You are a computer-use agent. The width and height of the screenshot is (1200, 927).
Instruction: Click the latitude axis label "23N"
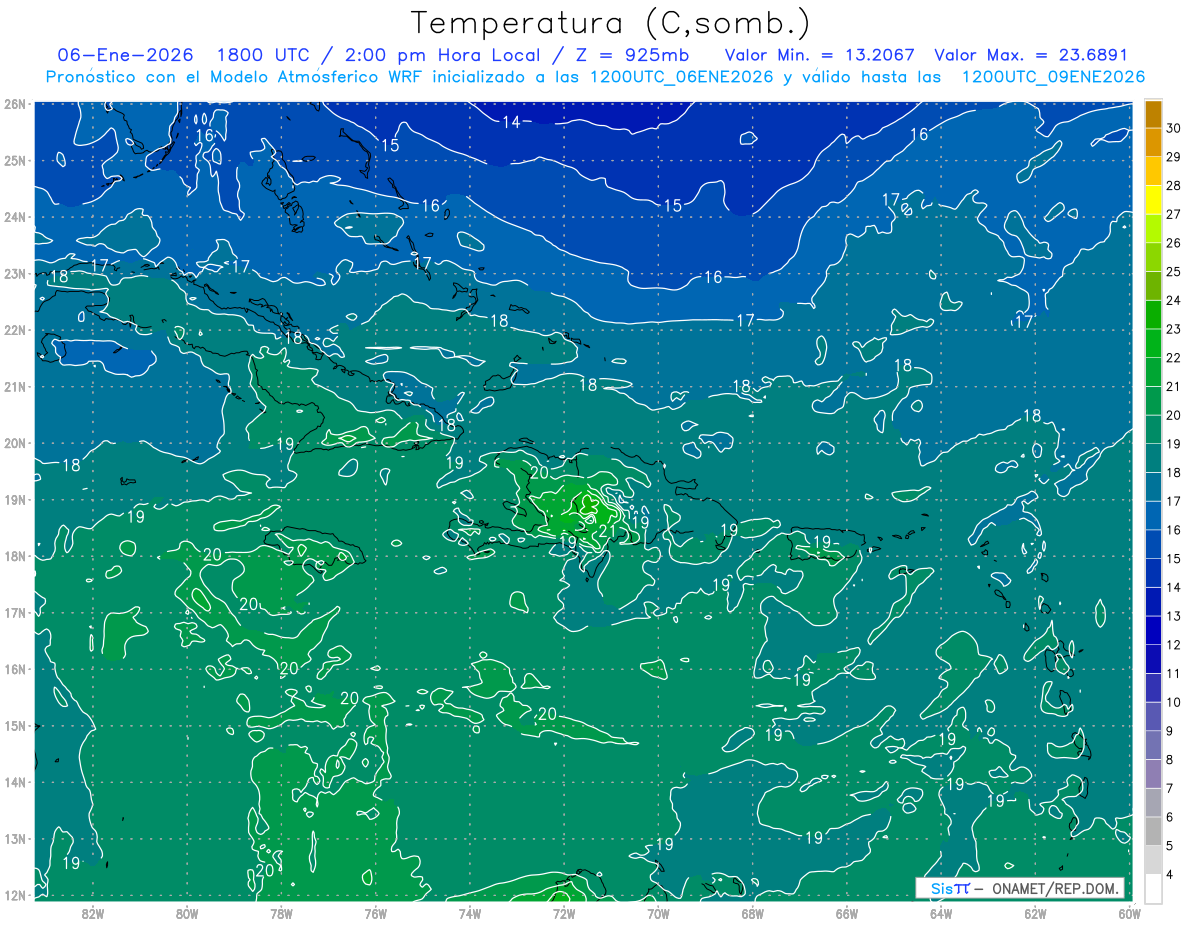tap(15, 273)
